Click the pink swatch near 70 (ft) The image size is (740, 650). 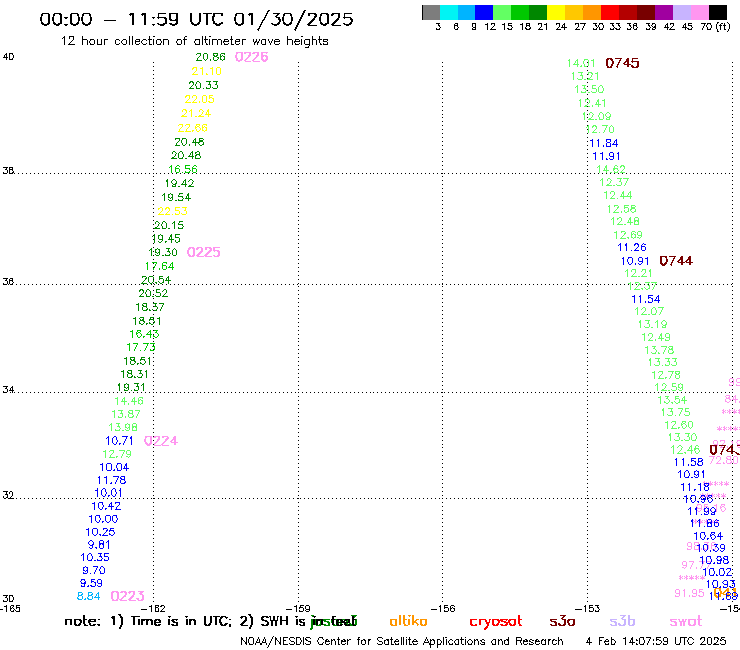[699, 12]
